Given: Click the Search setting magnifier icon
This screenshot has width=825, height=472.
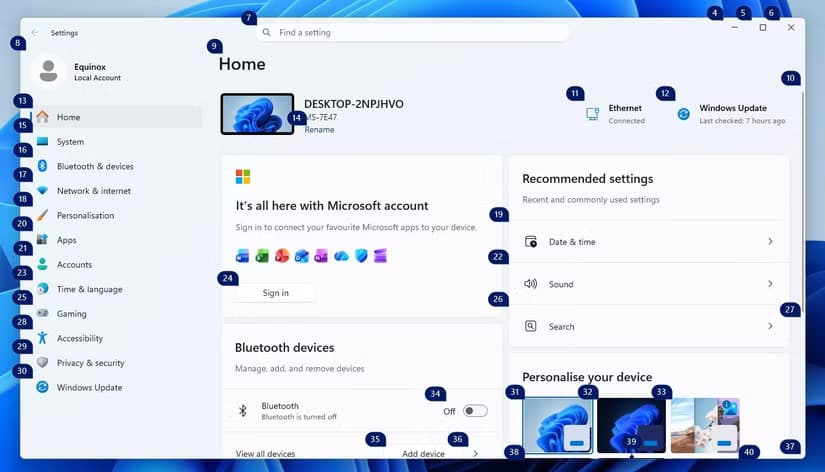Looking at the screenshot, I should [x=531, y=326].
